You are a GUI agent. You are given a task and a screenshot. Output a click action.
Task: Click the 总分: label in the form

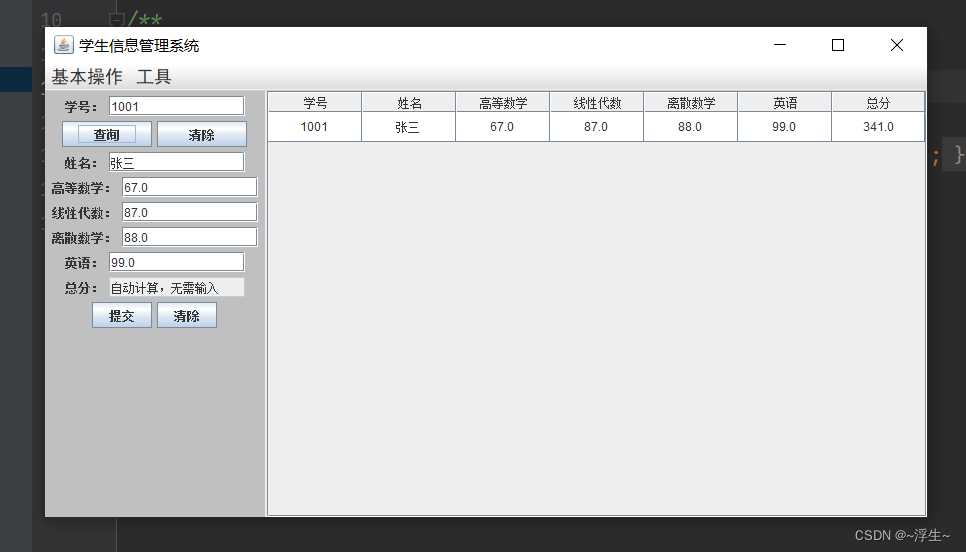point(81,288)
